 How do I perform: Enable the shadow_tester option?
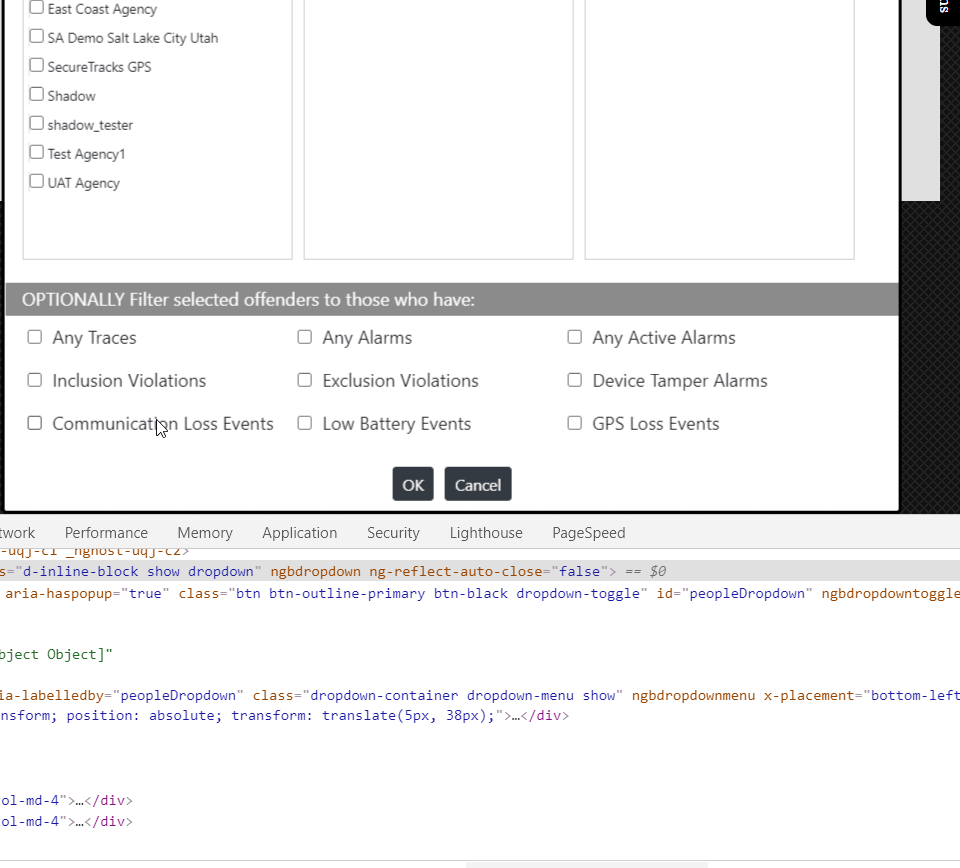coord(36,123)
